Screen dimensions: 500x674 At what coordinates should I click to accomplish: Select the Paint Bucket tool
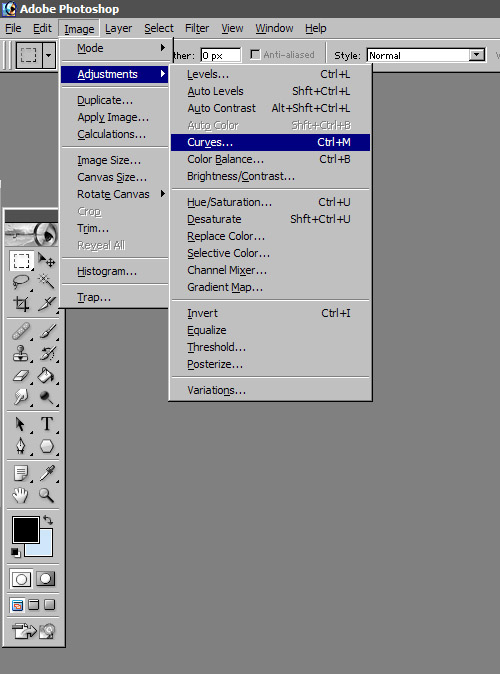coord(46,375)
